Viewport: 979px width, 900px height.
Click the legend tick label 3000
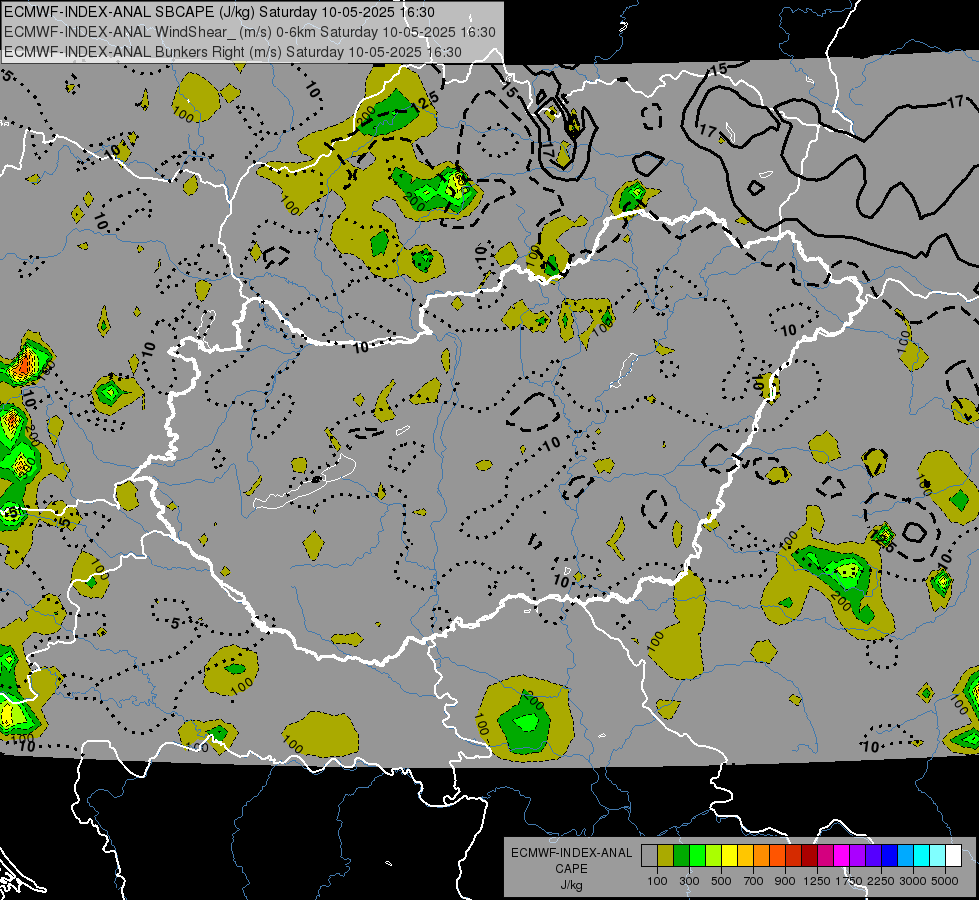(913, 881)
